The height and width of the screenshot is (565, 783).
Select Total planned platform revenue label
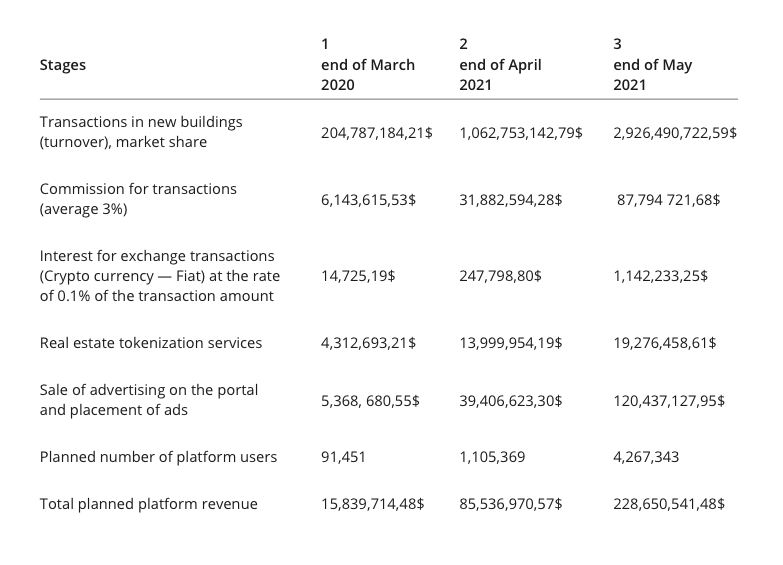point(148,504)
